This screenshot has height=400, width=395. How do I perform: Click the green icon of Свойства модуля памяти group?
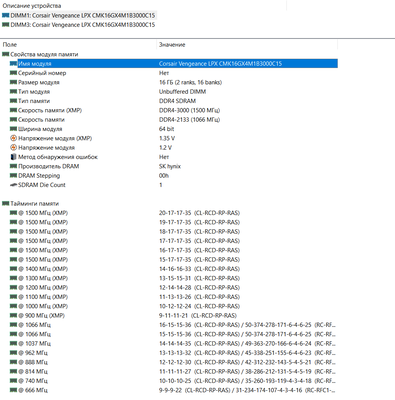[x=5, y=54]
